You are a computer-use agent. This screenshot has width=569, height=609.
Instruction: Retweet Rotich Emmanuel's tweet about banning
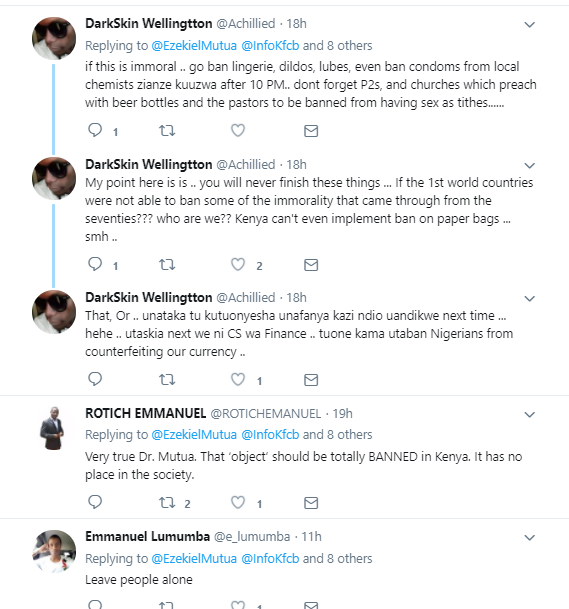167,503
